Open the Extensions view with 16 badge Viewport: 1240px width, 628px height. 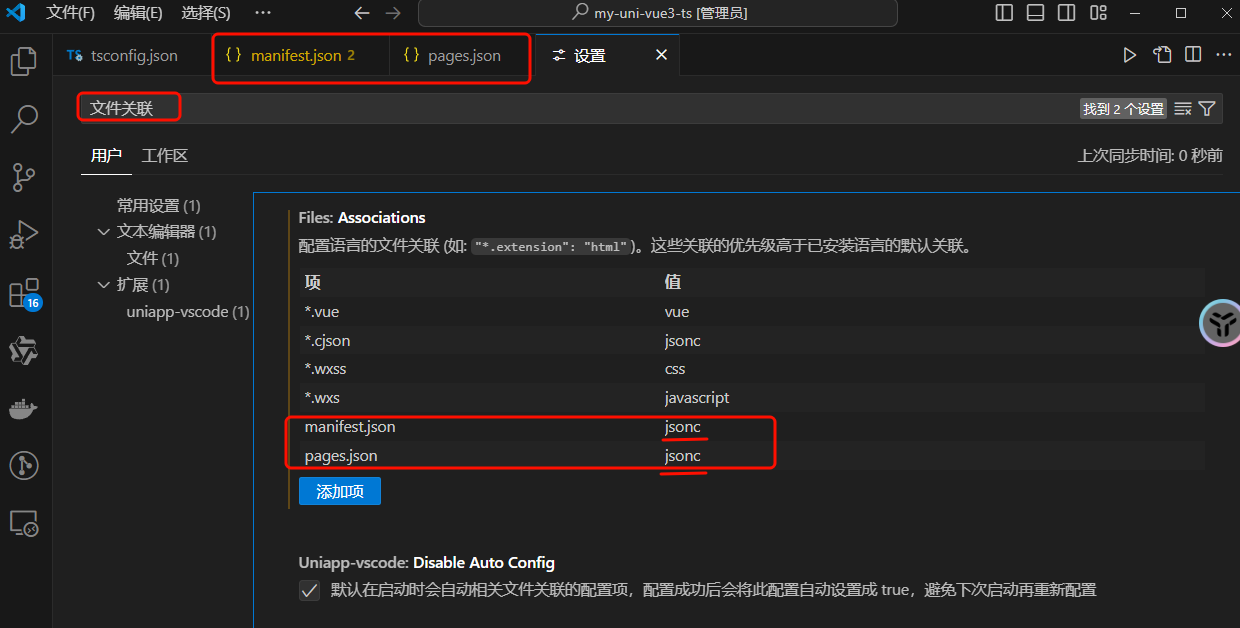tap(24, 293)
